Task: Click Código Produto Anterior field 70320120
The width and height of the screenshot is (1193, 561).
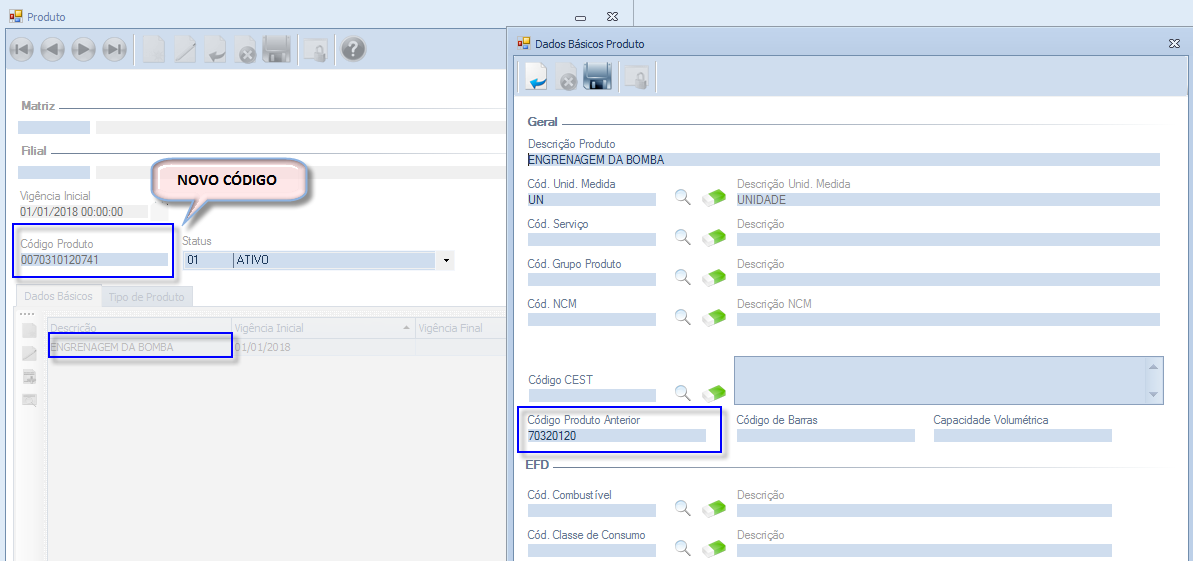Action: (x=616, y=435)
